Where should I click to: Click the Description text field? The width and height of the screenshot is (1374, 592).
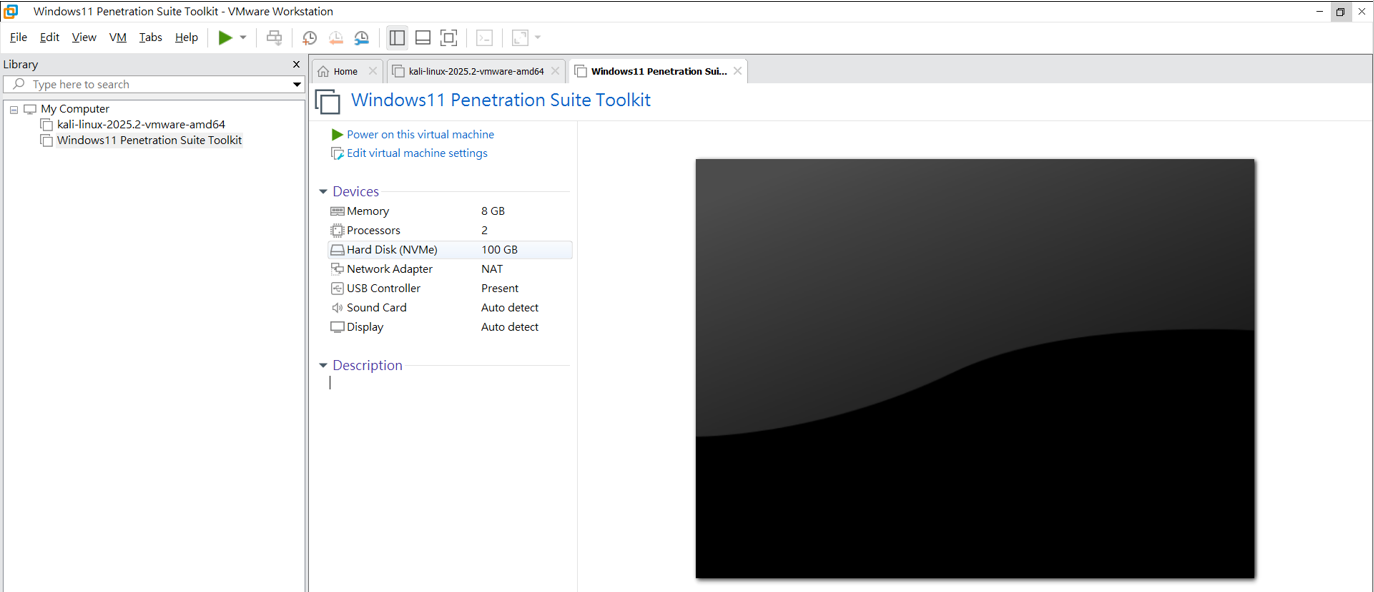(448, 382)
